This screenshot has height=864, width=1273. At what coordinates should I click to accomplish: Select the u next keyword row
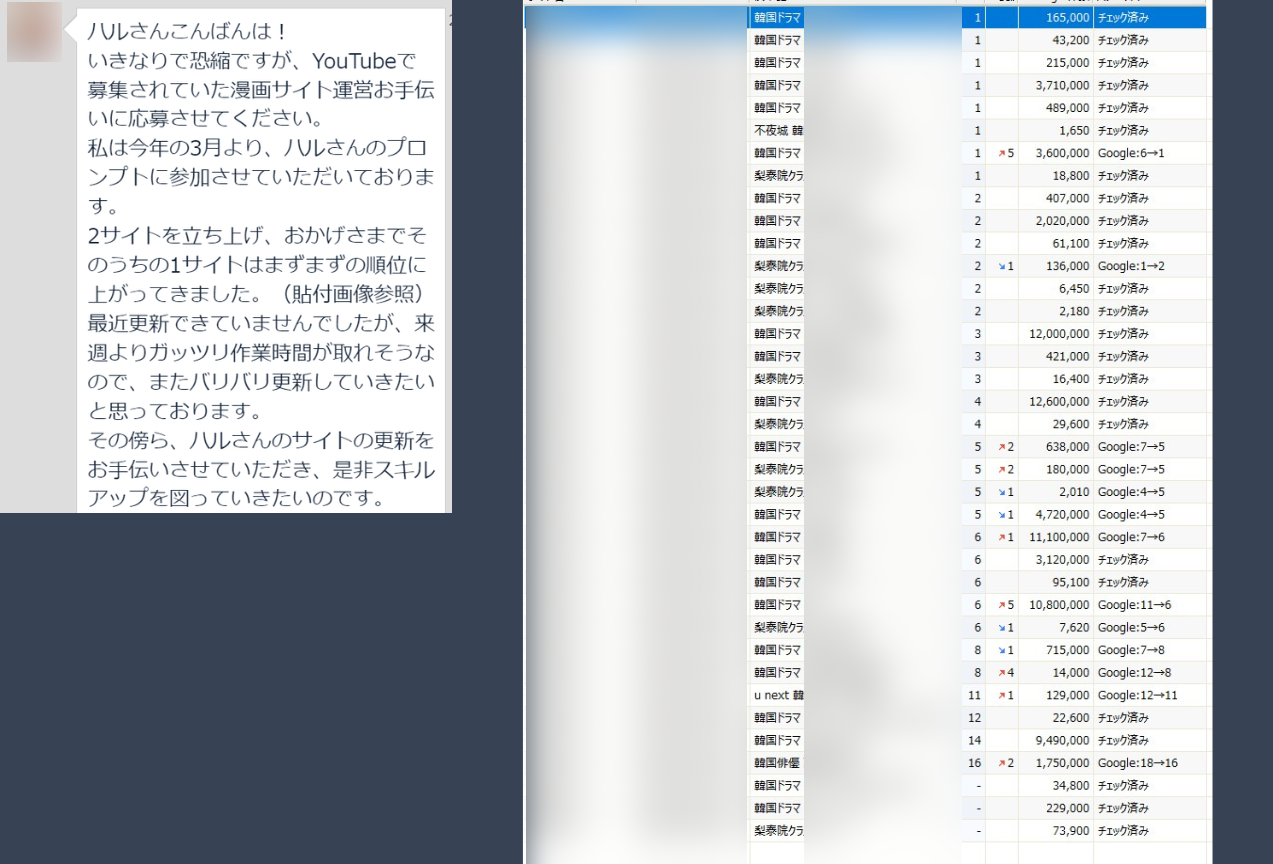pos(778,695)
